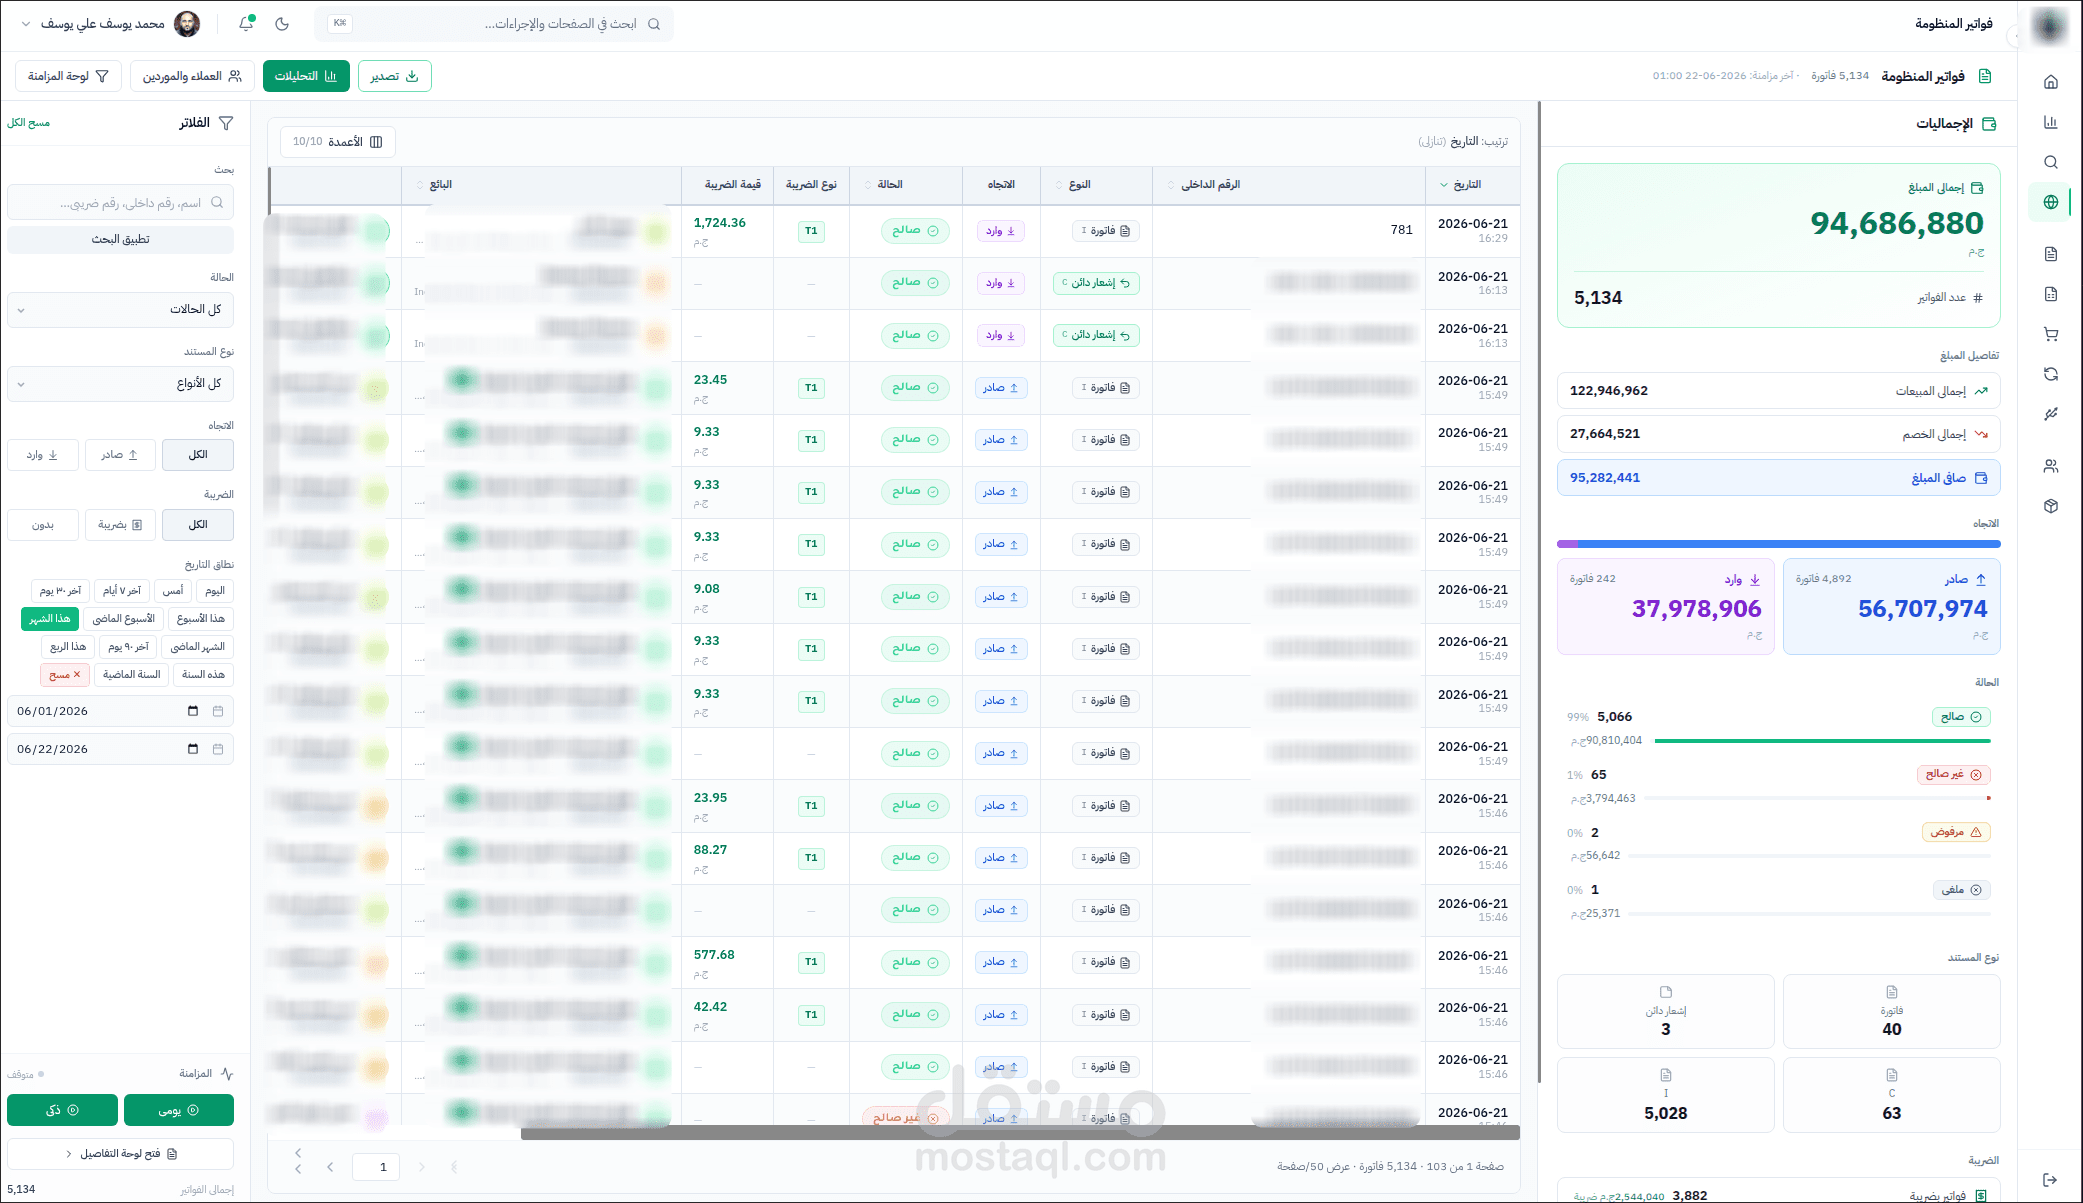Screen dimensions: 2083x1203
Task: Expand the كل الأنواع document type dropdown
Action: (x=120, y=384)
